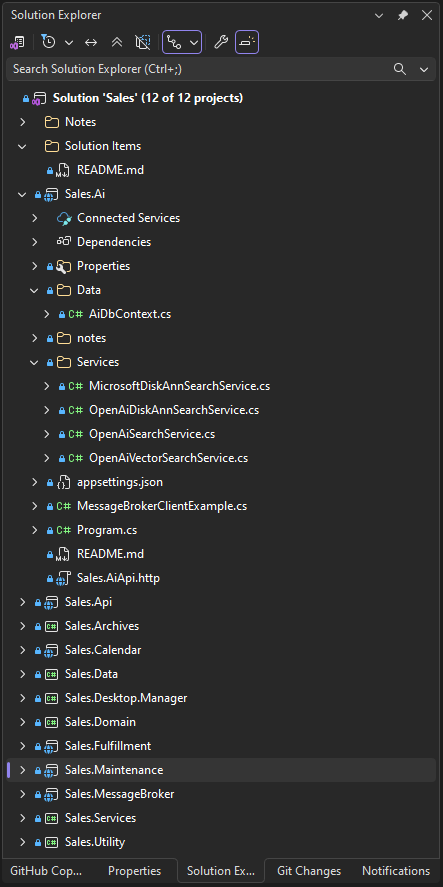
Task: Expand the Notes solution folder
Action: (23, 122)
